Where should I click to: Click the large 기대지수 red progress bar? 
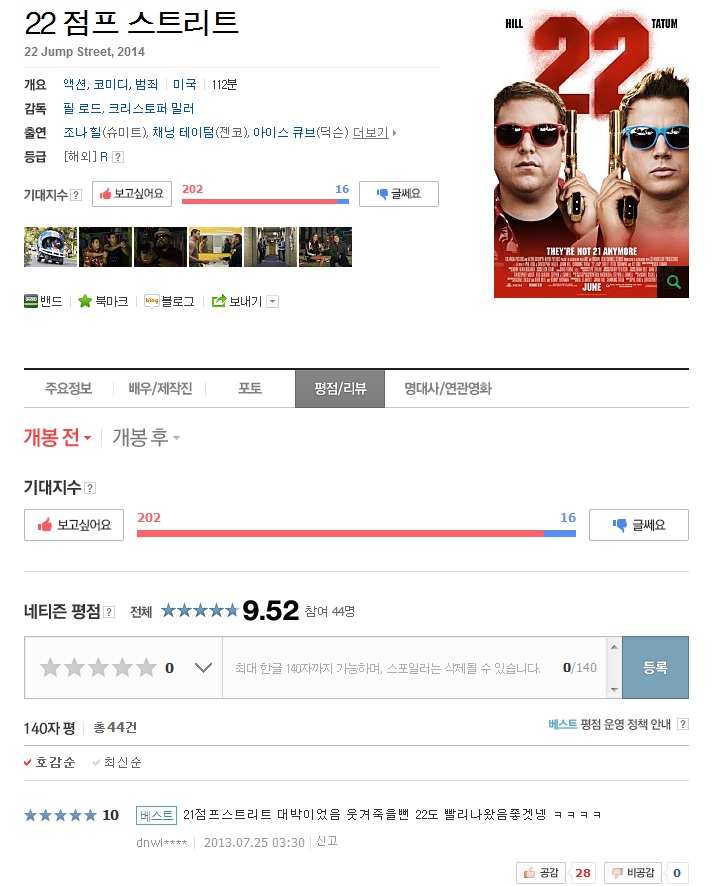pyautogui.click(x=340, y=533)
